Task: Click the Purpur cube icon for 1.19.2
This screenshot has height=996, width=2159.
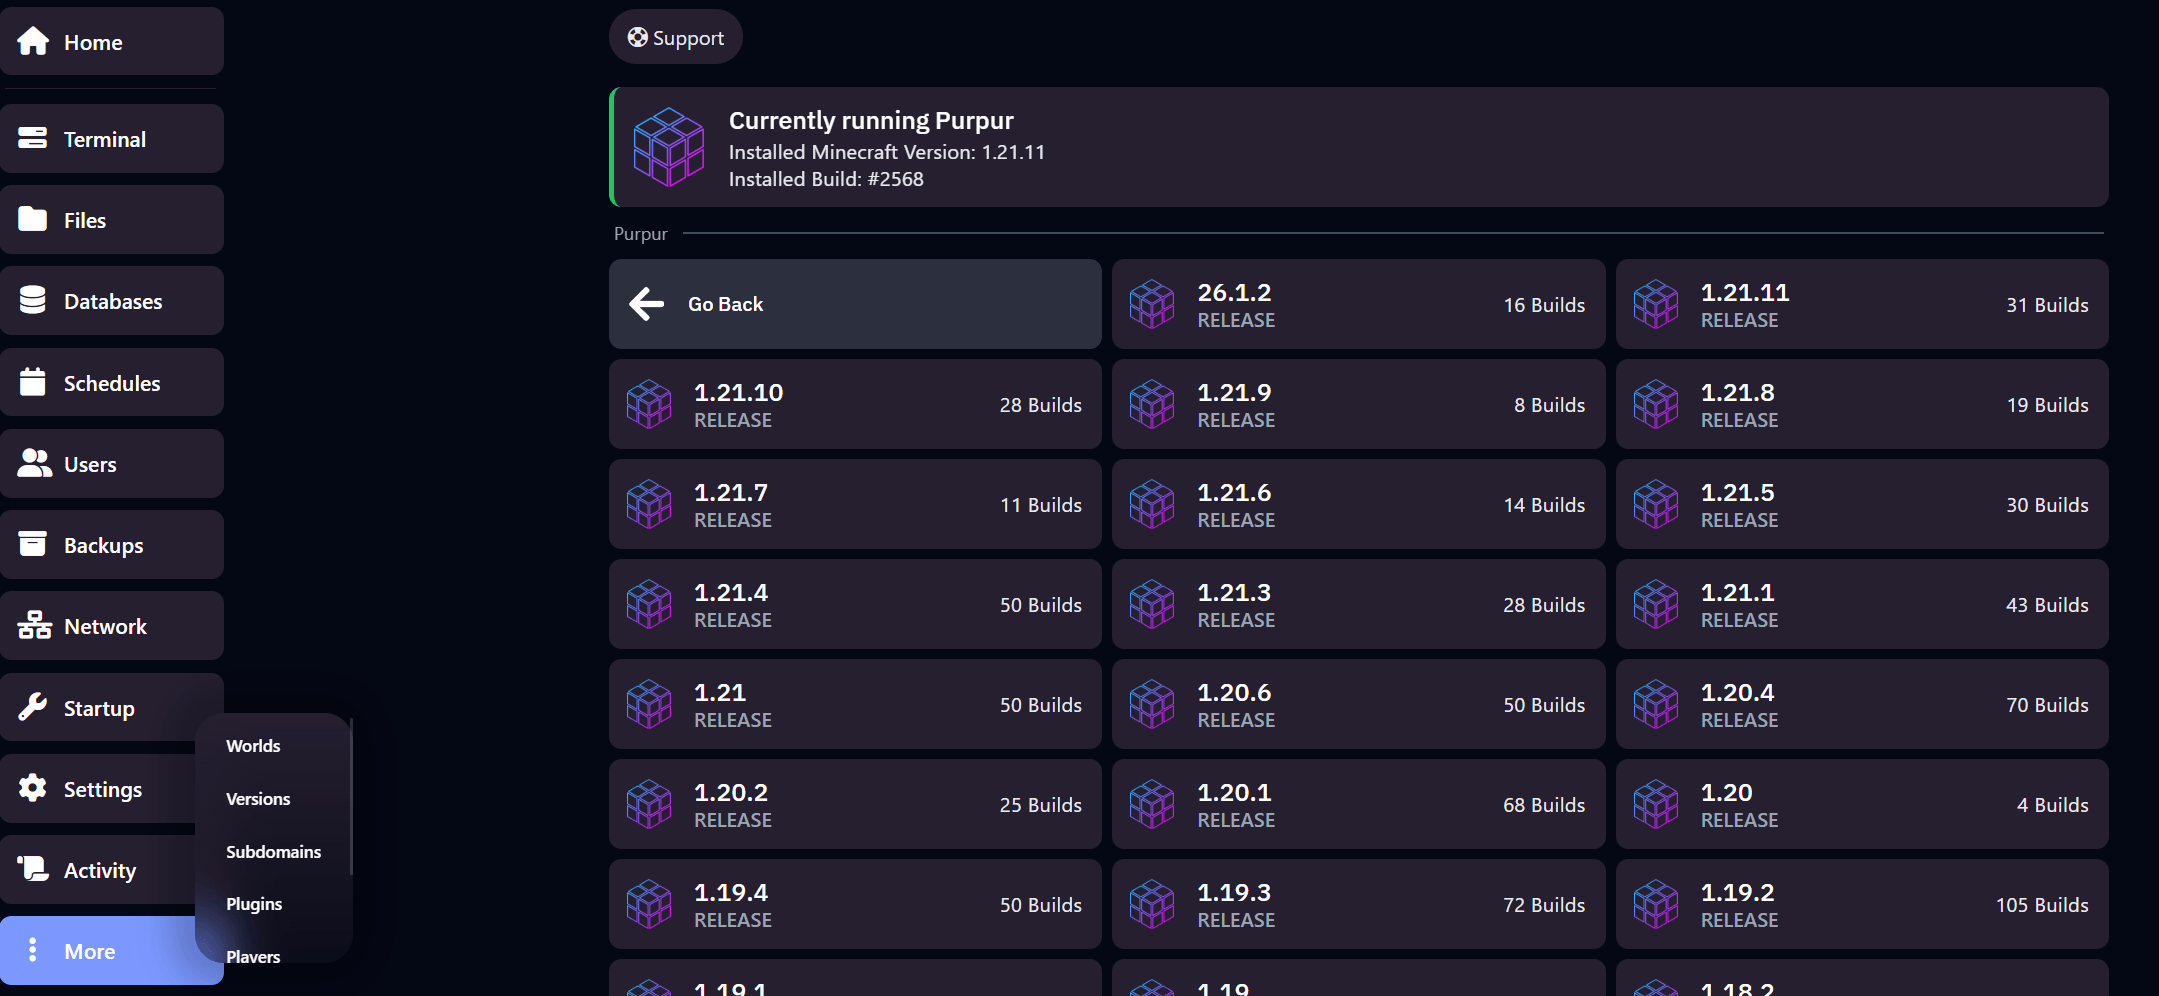Action: coord(1656,904)
